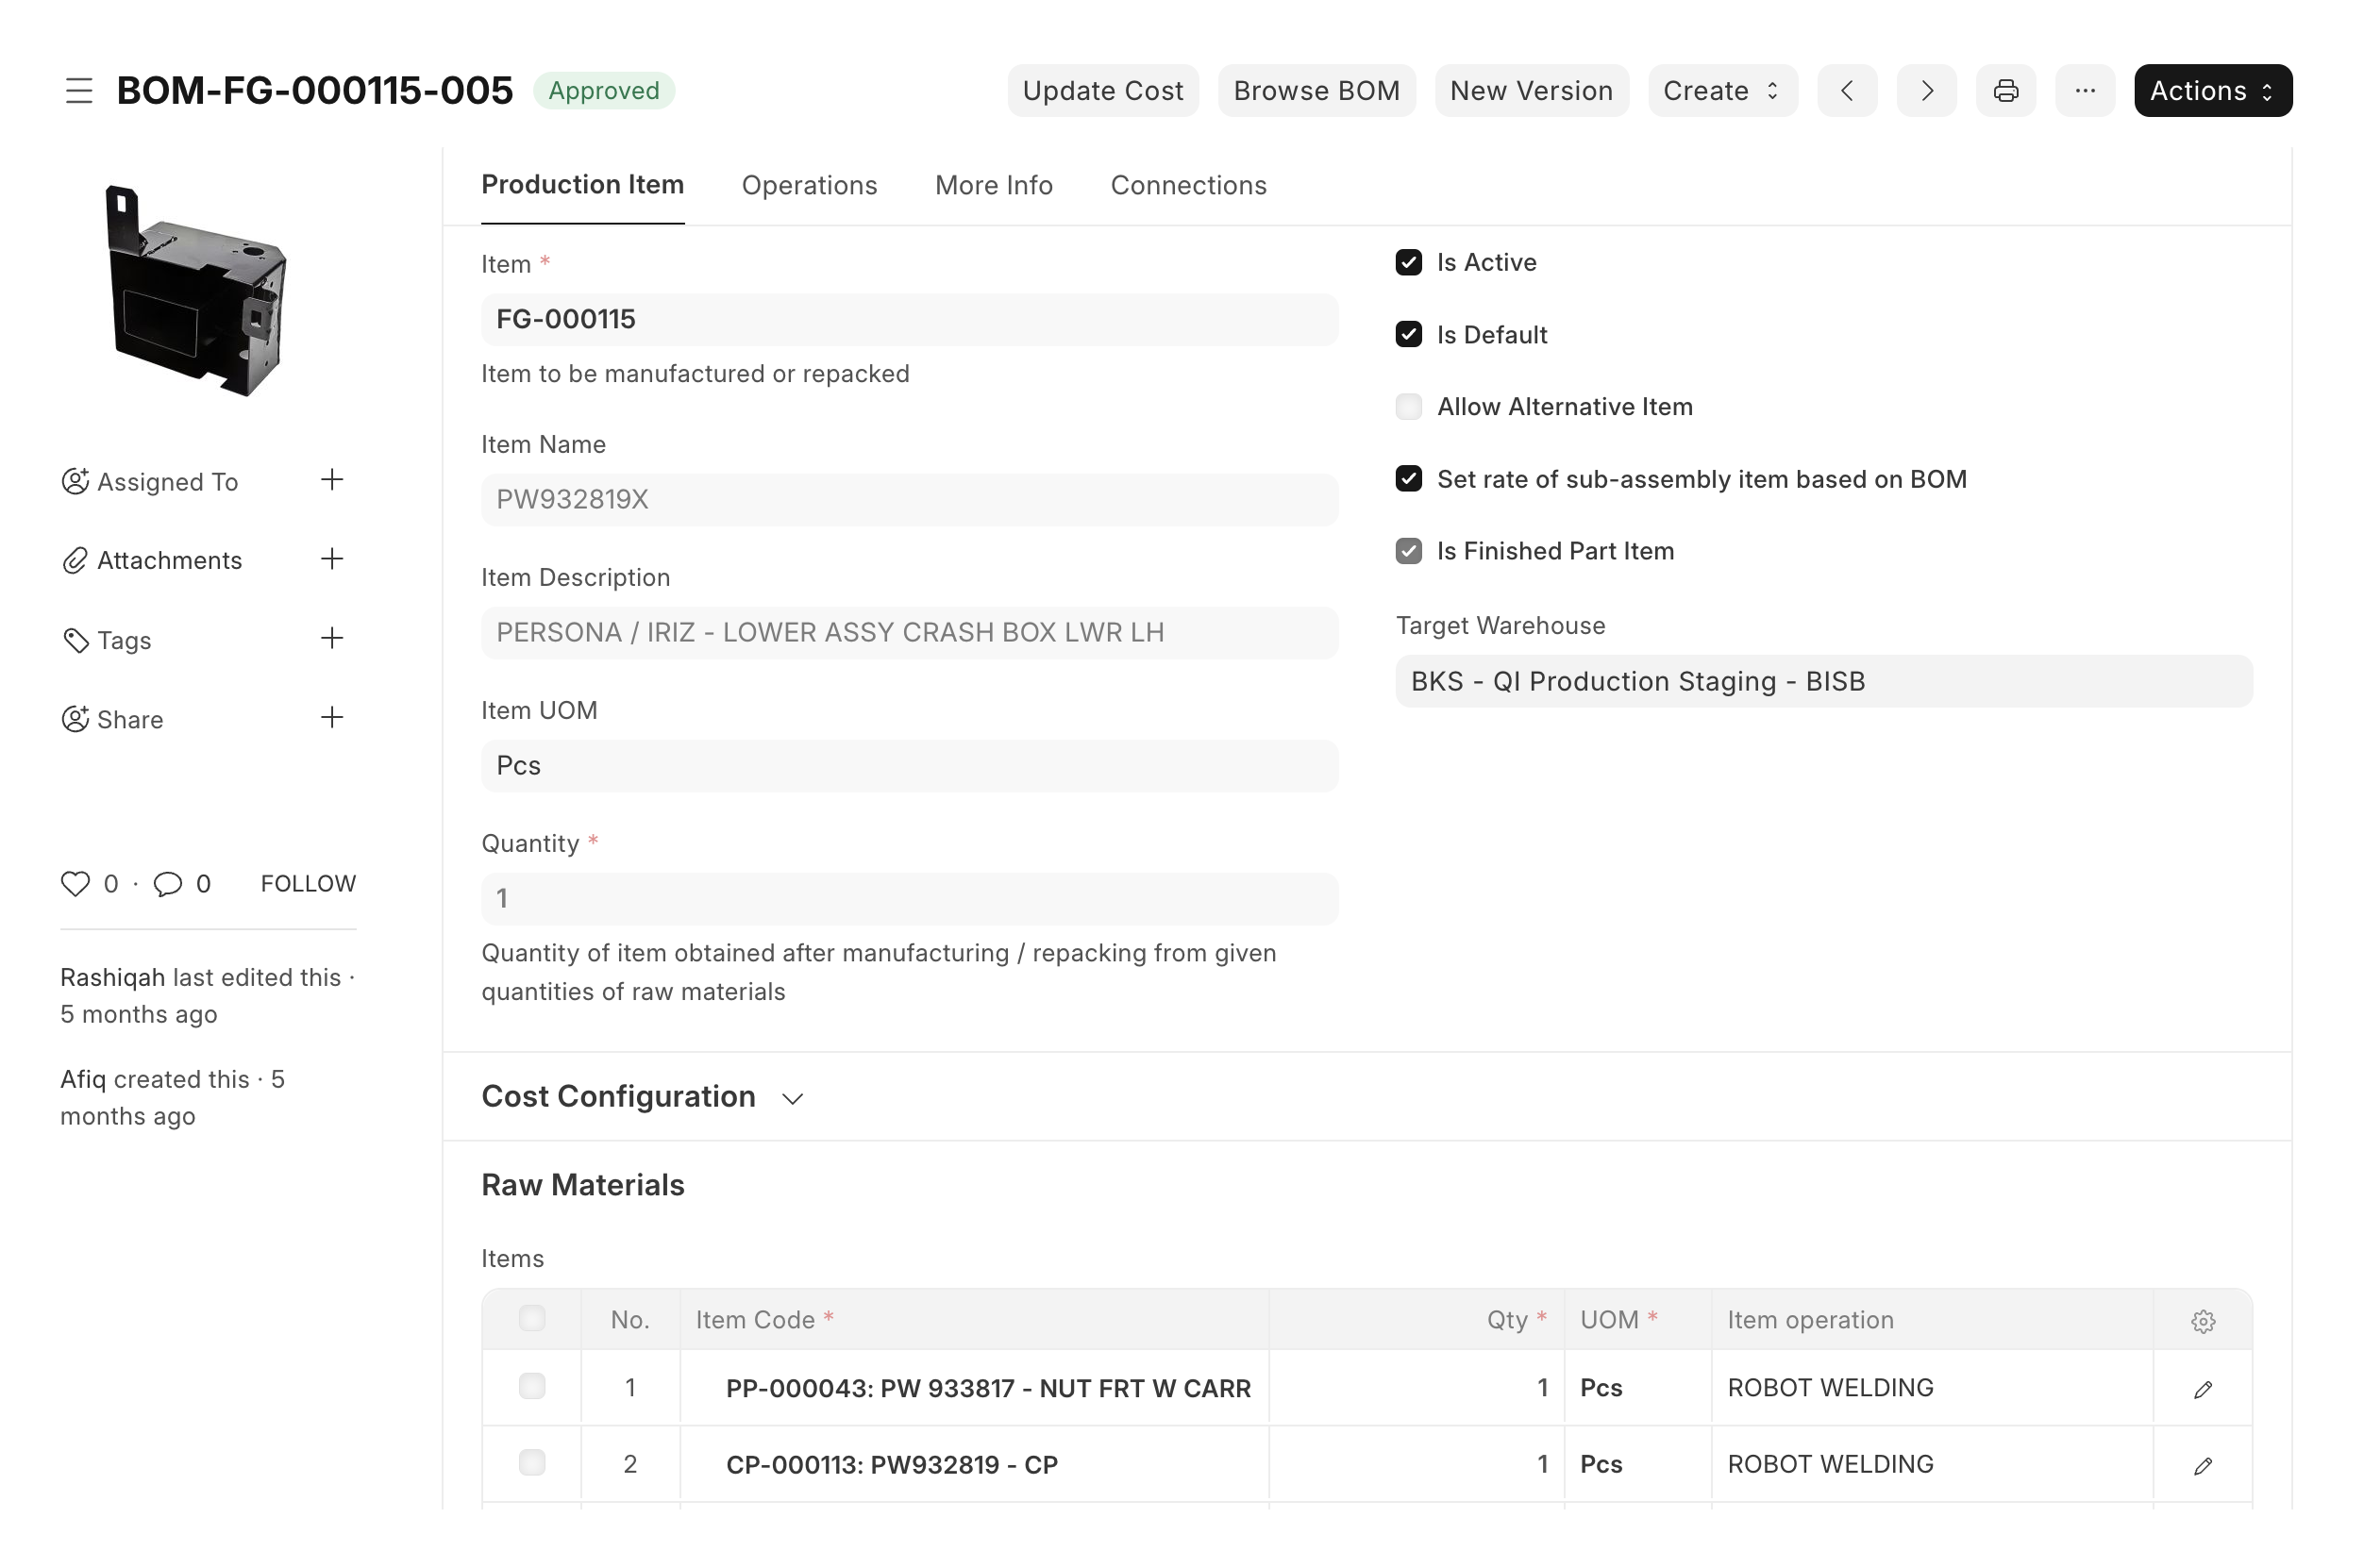Click the printer icon

click(2005, 91)
